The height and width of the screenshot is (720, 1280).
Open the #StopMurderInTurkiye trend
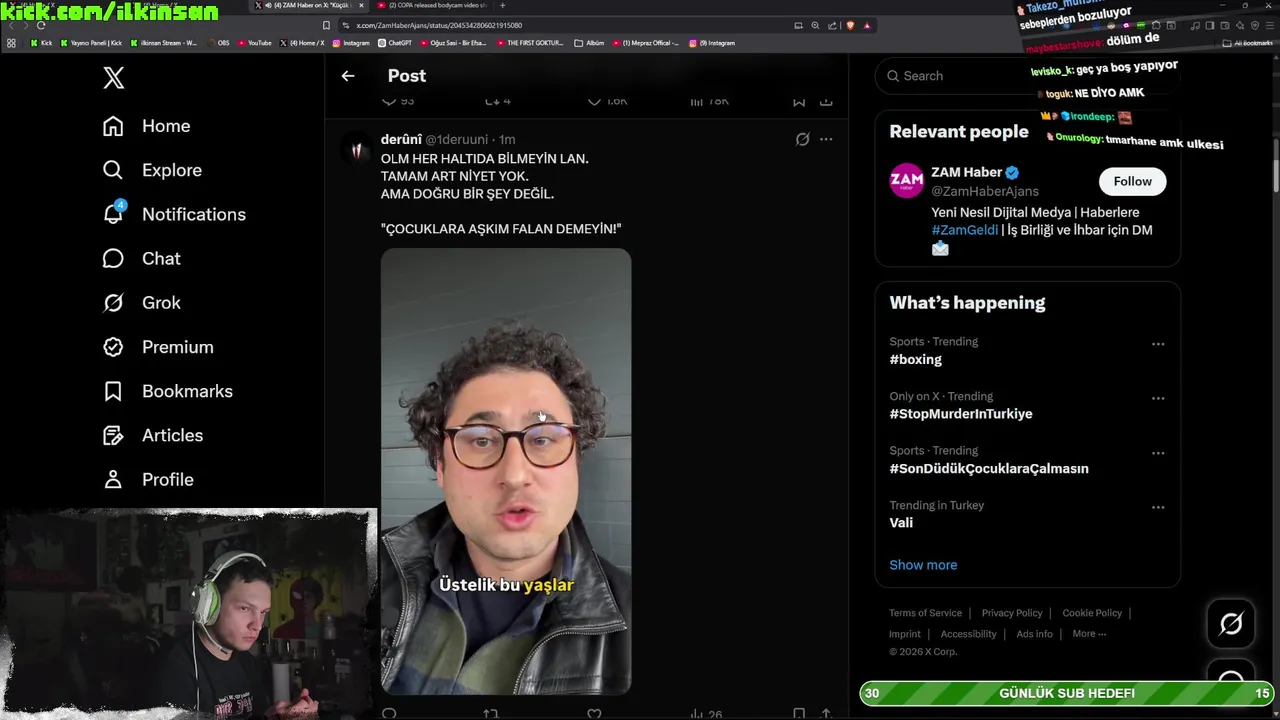tap(961, 414)
